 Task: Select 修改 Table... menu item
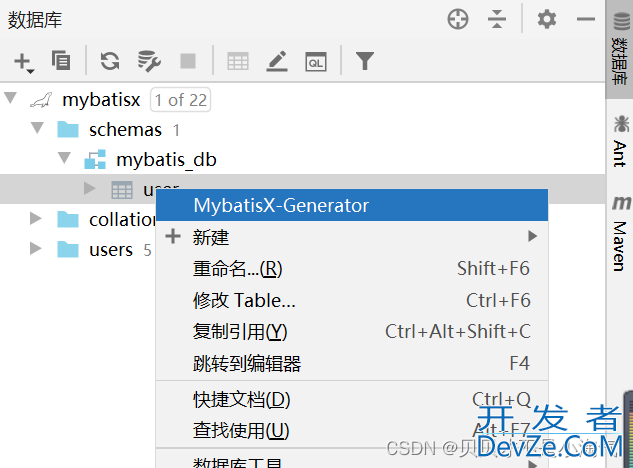point(352,300)
